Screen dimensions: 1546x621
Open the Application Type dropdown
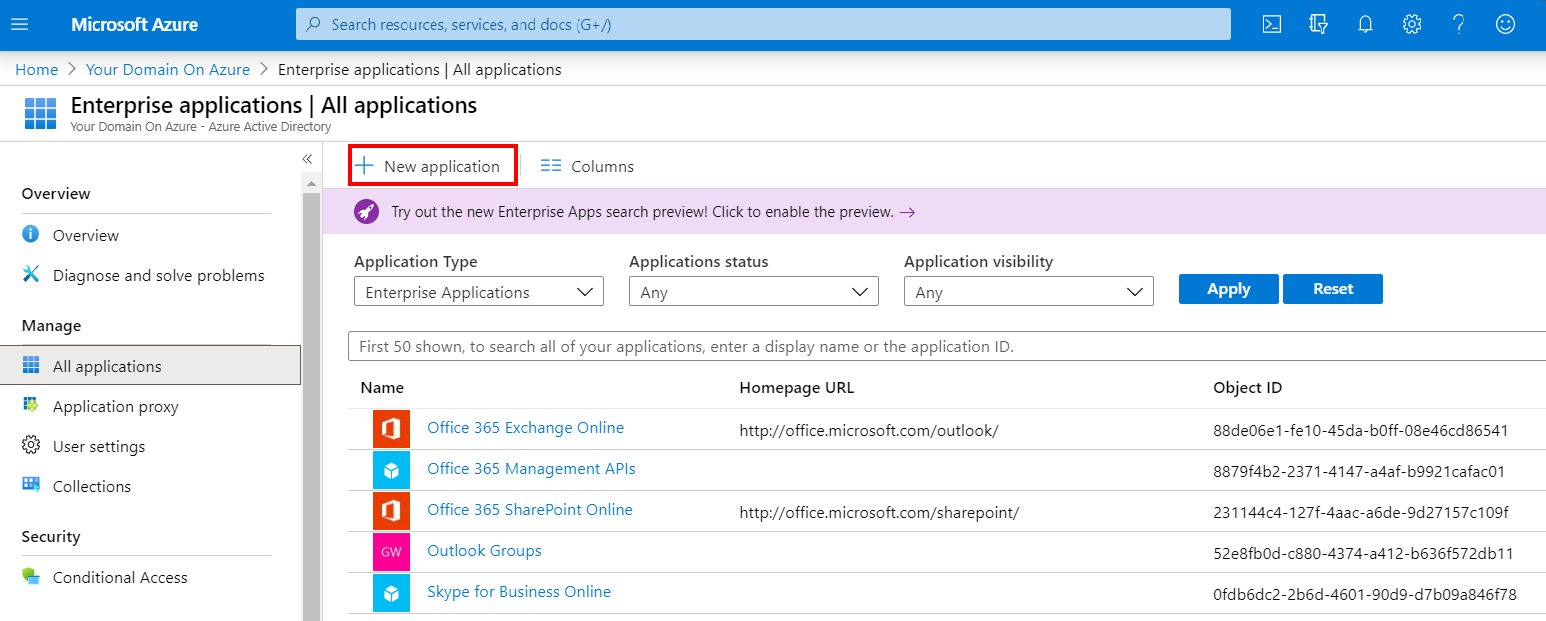478,291
